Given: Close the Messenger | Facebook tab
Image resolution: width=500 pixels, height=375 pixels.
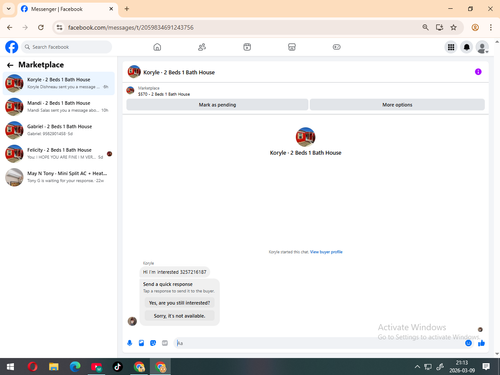Looking at the screenshot, I should point(111,9).
